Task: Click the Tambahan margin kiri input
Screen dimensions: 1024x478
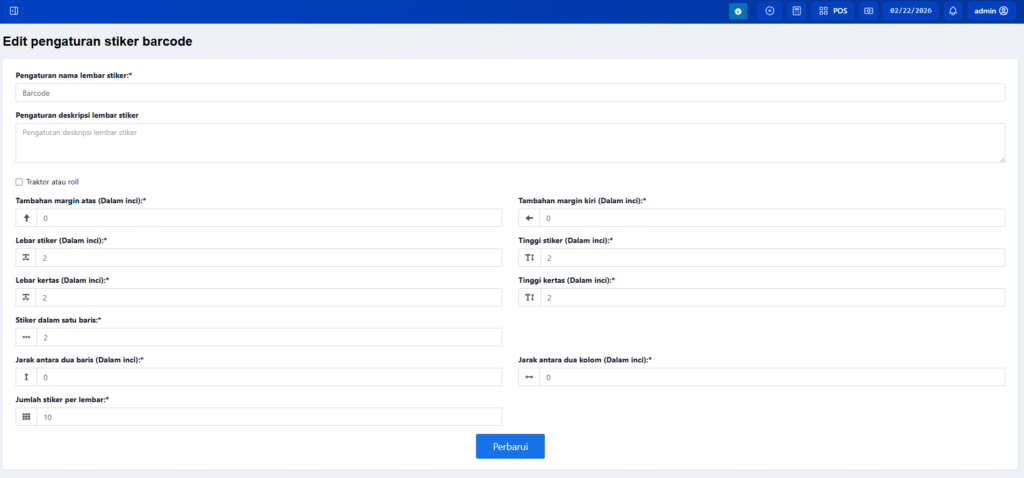Action: coord(771,218)
